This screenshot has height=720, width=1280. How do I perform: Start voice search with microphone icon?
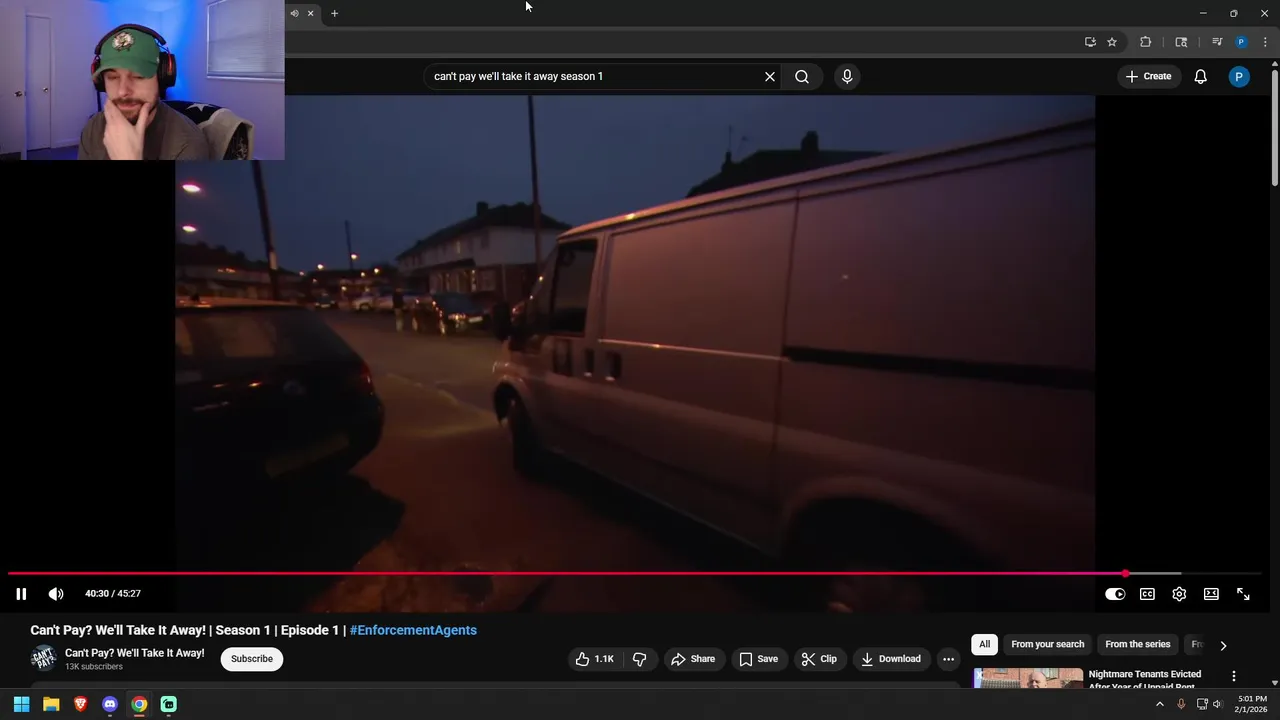847,76
